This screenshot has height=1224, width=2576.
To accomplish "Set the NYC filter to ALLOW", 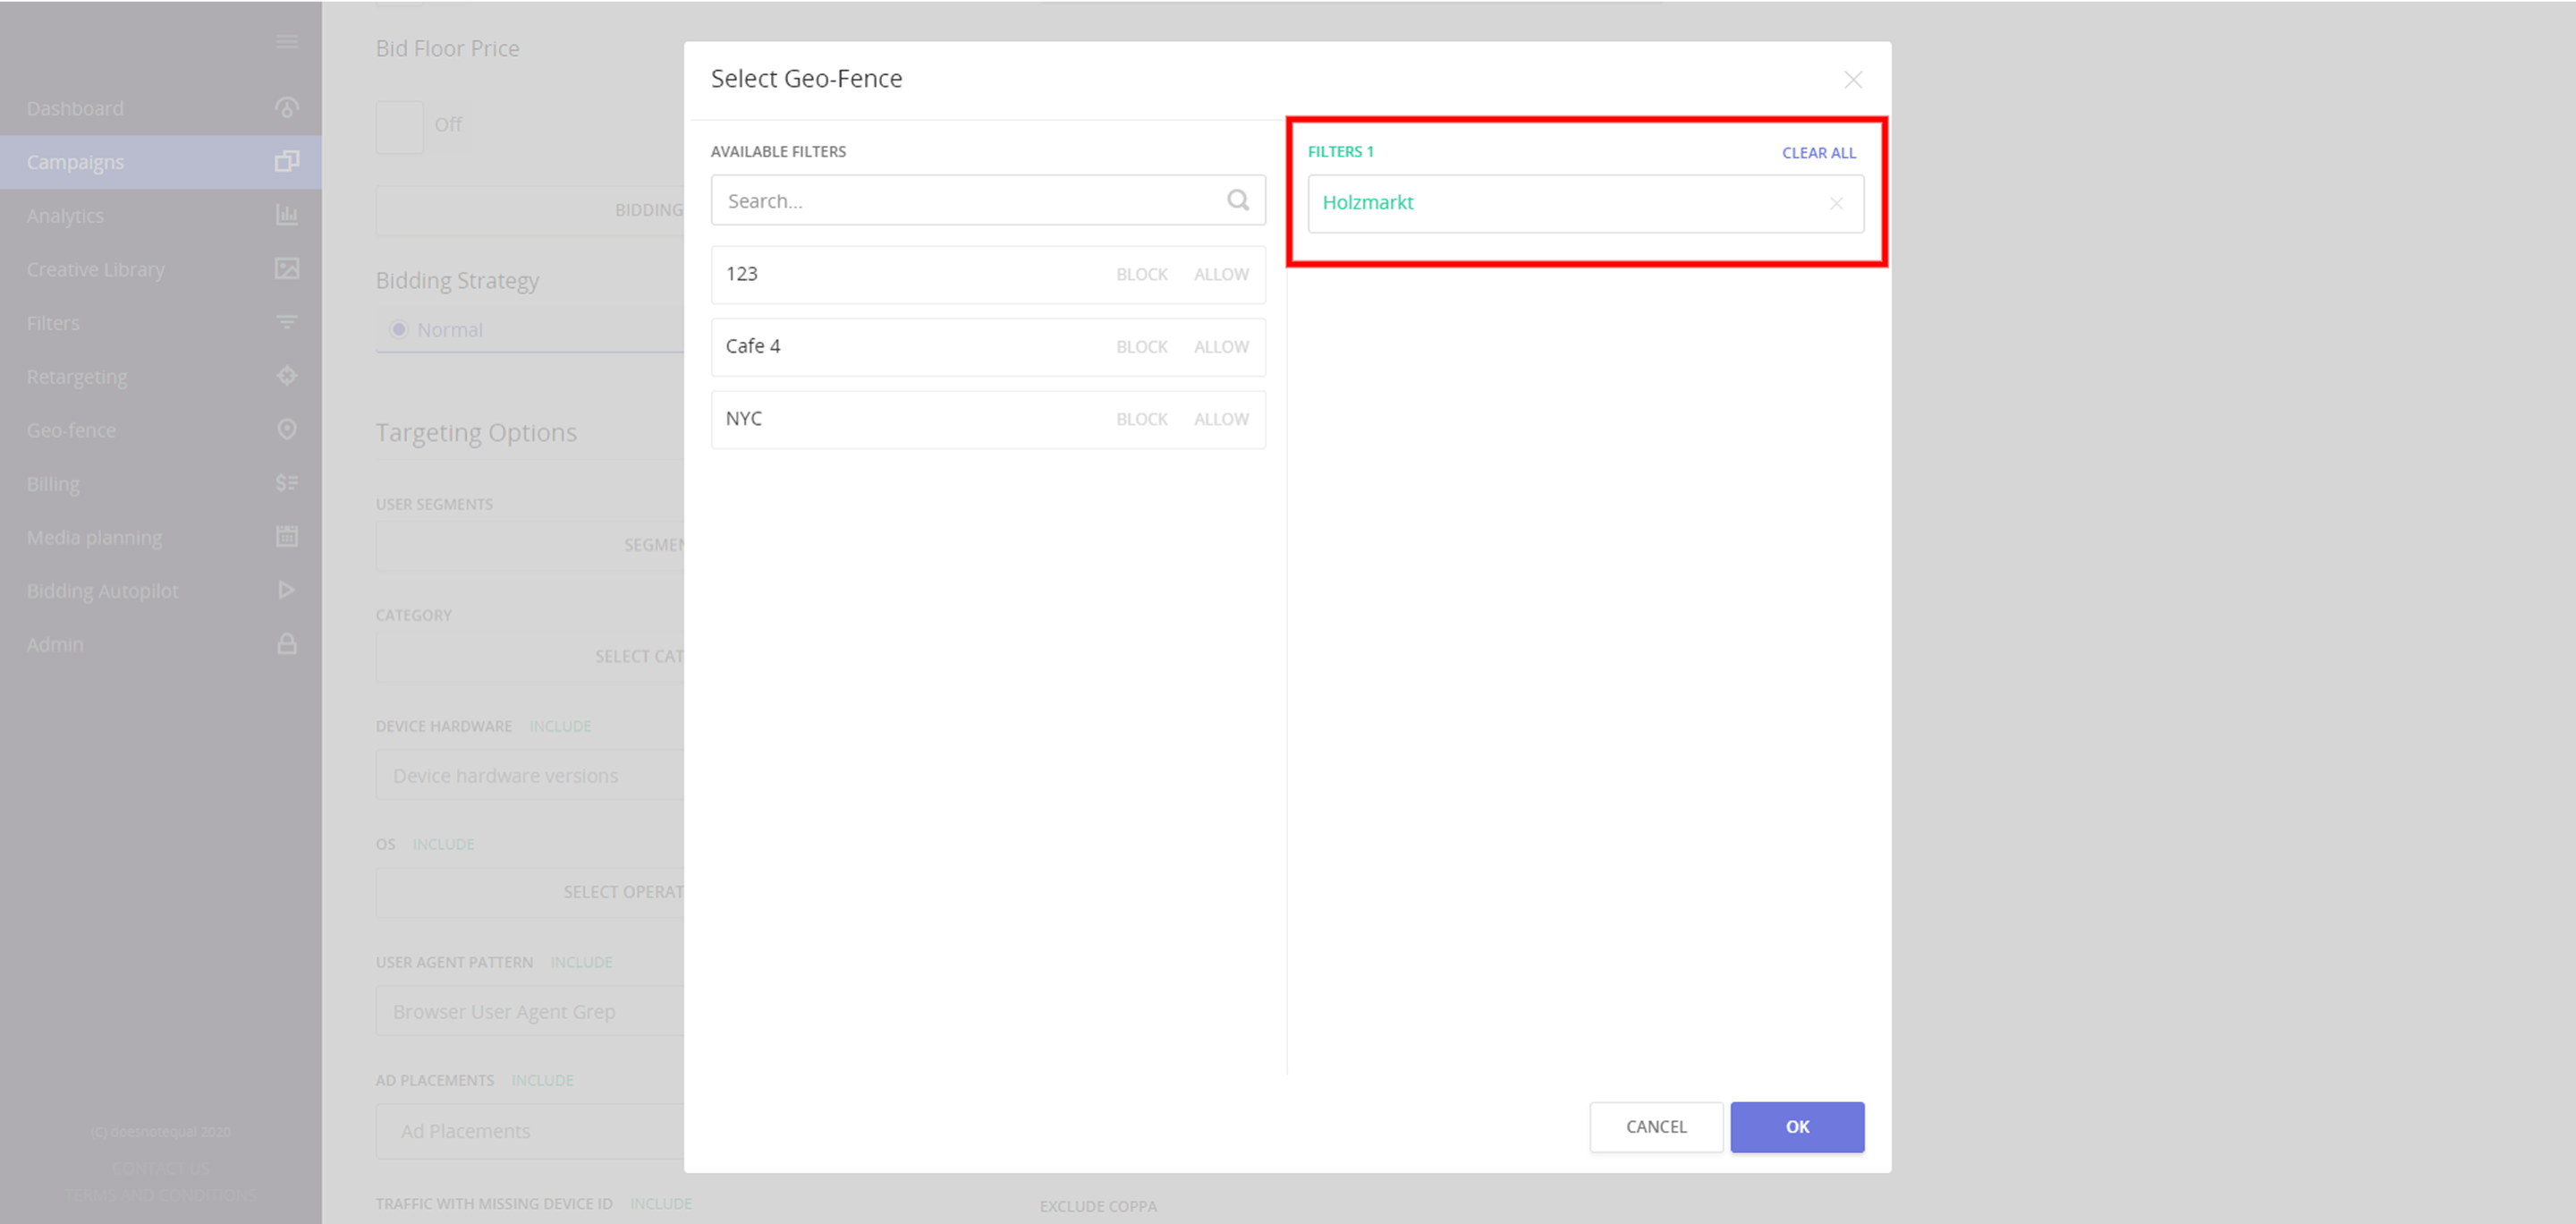I will pos(1220,419).
